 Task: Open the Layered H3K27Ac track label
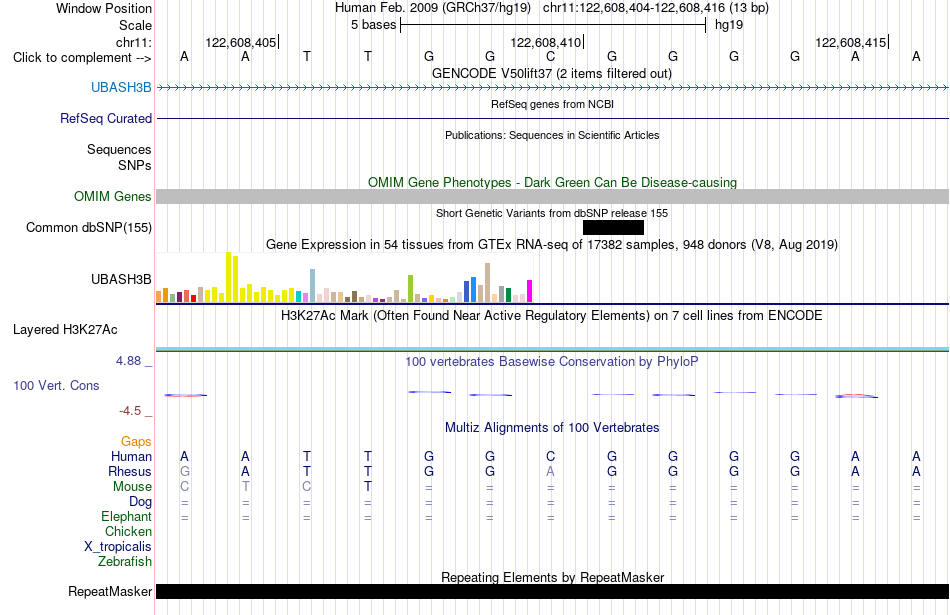pyautogui.click(x=65, y=330)
